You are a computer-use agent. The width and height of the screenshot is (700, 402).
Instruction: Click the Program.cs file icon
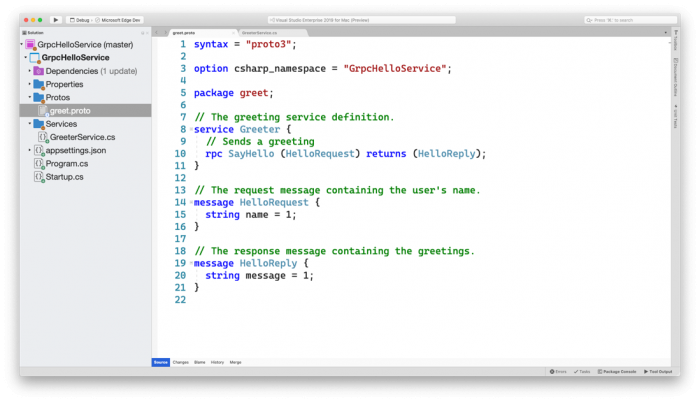coord(39,163)
